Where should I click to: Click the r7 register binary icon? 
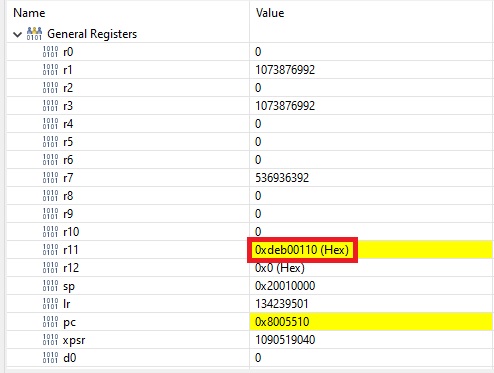point(50,178)
